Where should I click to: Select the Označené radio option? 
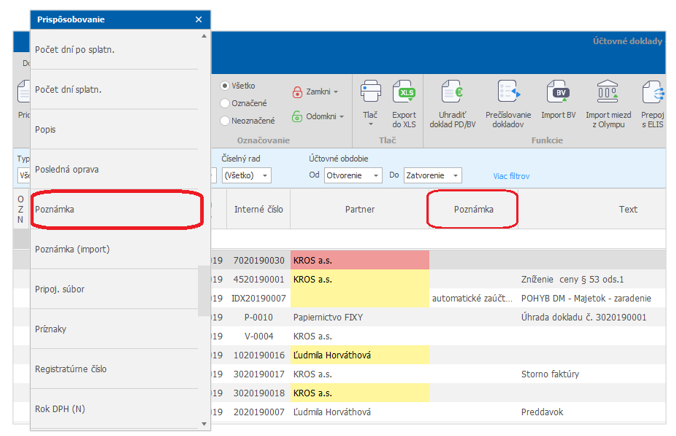pyautogui.click(x=244, y=103)
